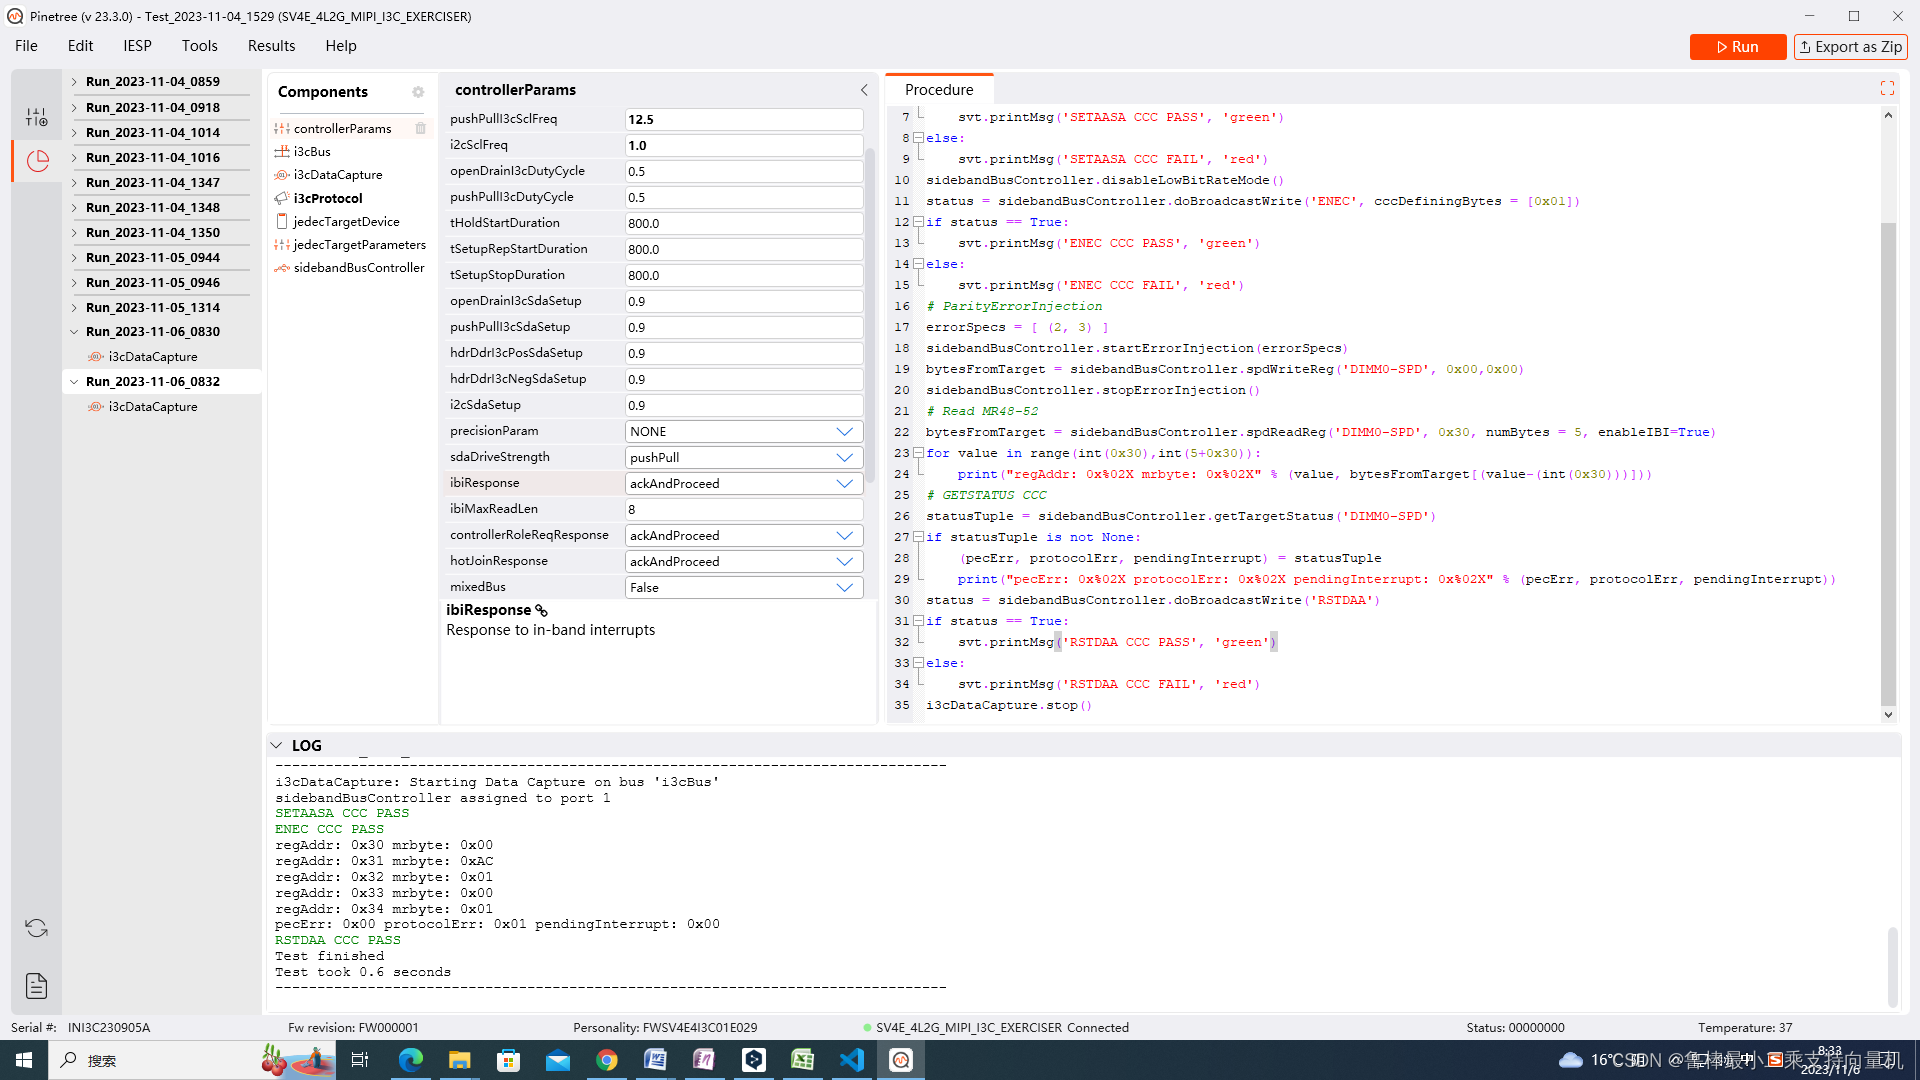Open the Tools menu
Image resolution: width=1920 pixels, height=1080 pixels.
(x=199, y=45)
